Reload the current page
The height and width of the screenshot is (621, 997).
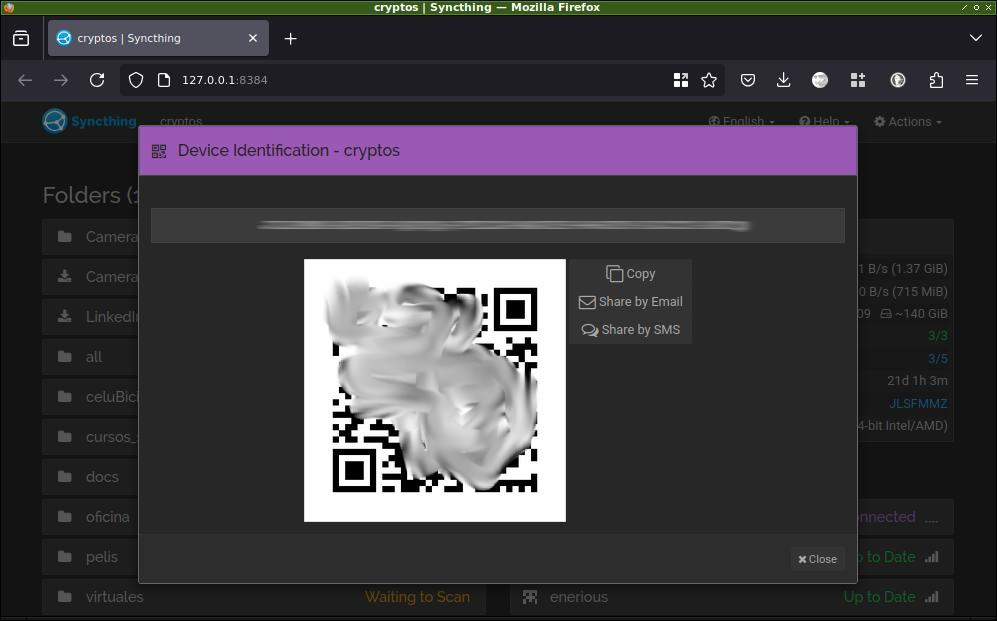[97, 80]
